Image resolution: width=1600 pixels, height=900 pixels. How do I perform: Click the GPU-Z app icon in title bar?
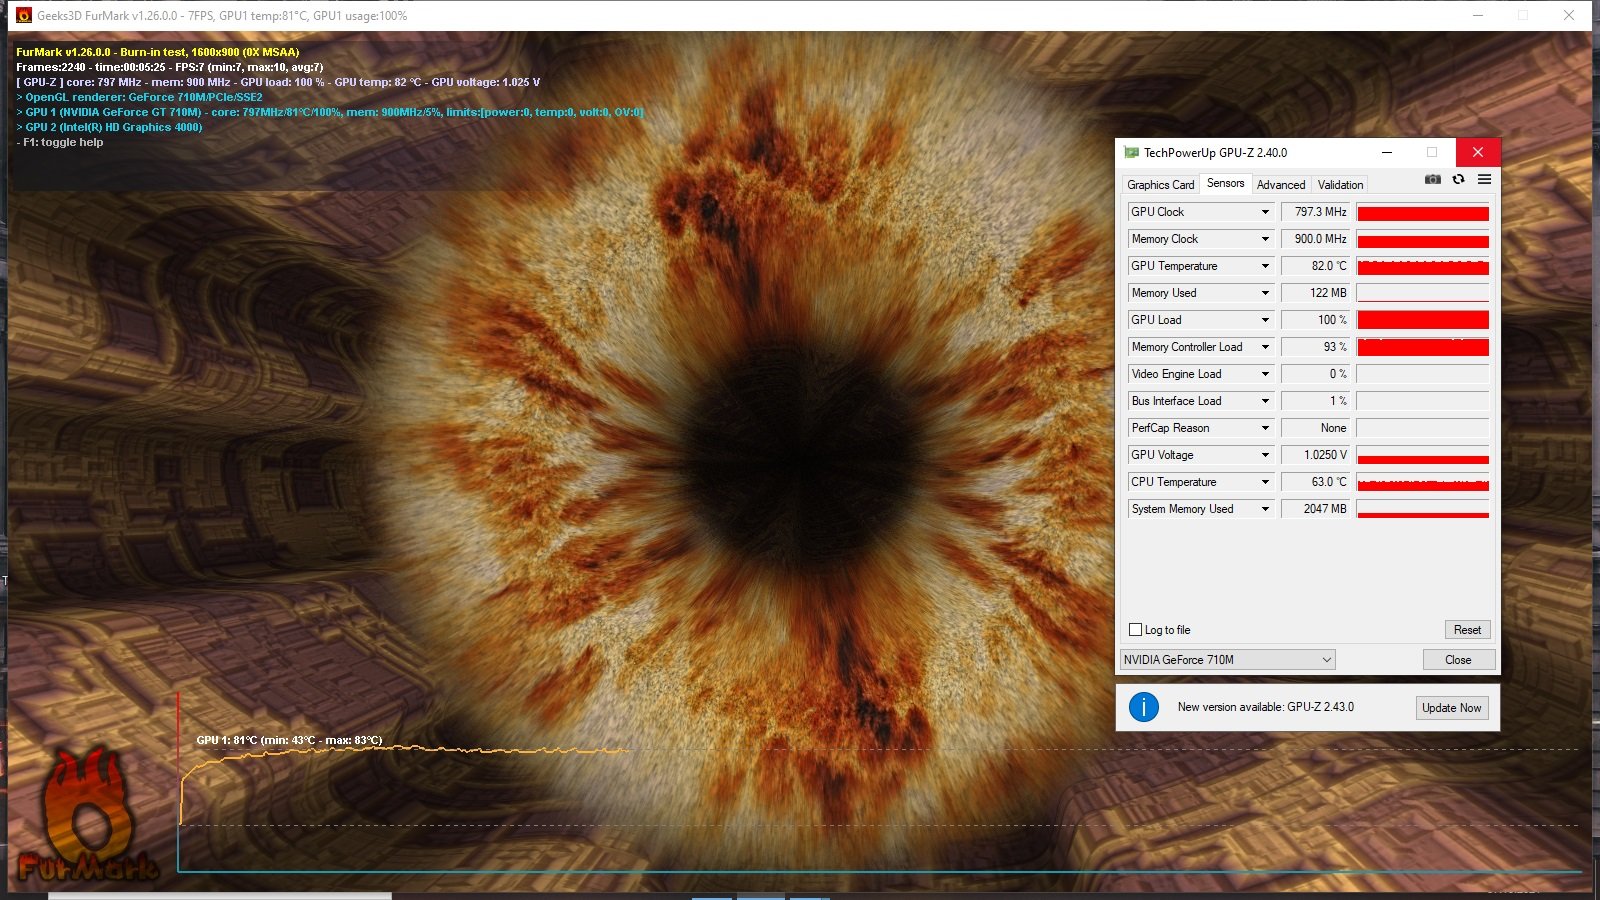pyautogui.click(x=1131, y=153)
